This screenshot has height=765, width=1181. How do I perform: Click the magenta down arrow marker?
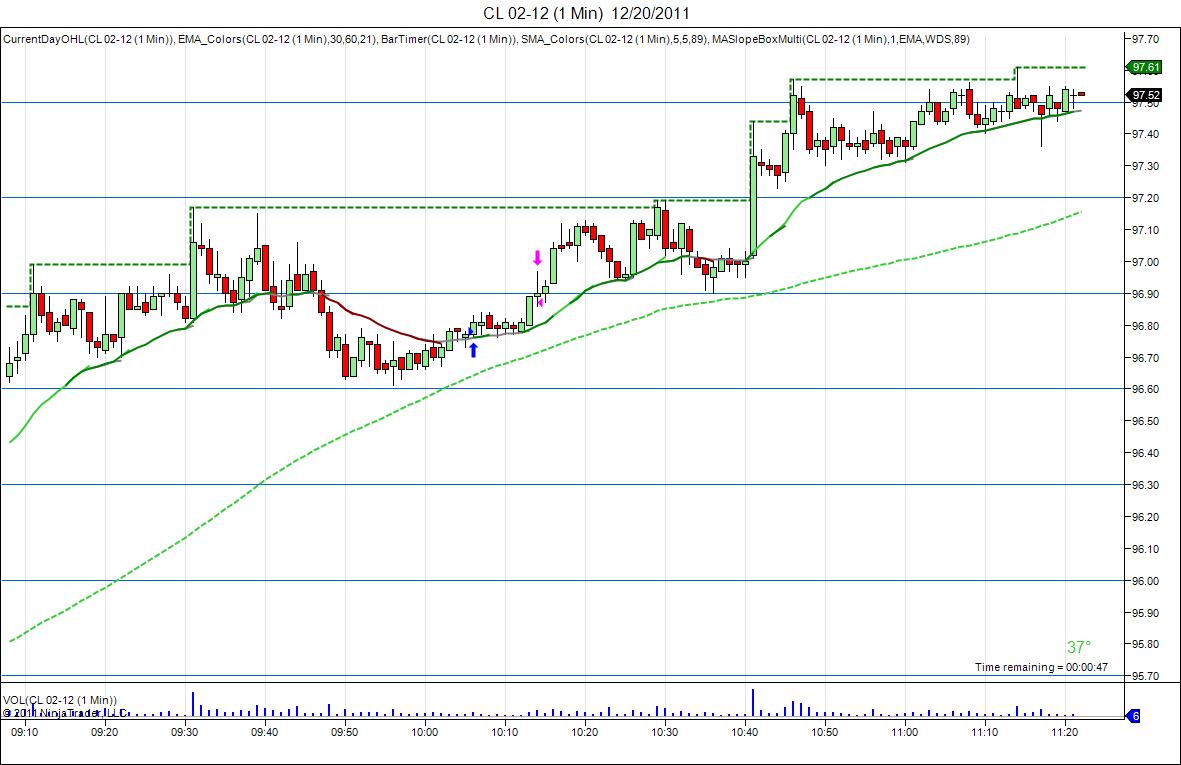point(537,258)
